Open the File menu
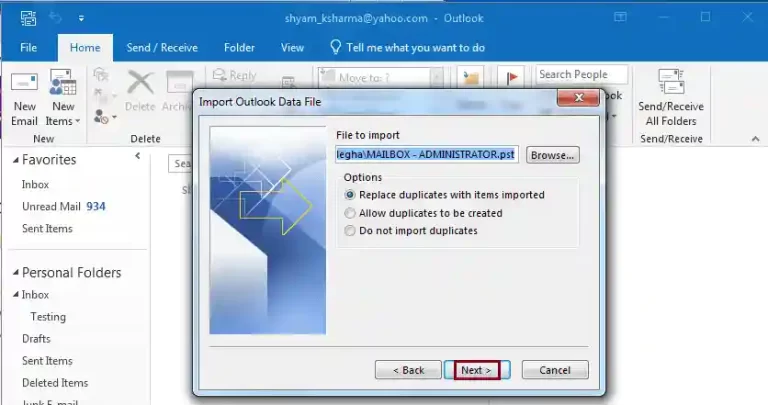Viewport: 768px width, 405px height. click(x=28, y=48)
